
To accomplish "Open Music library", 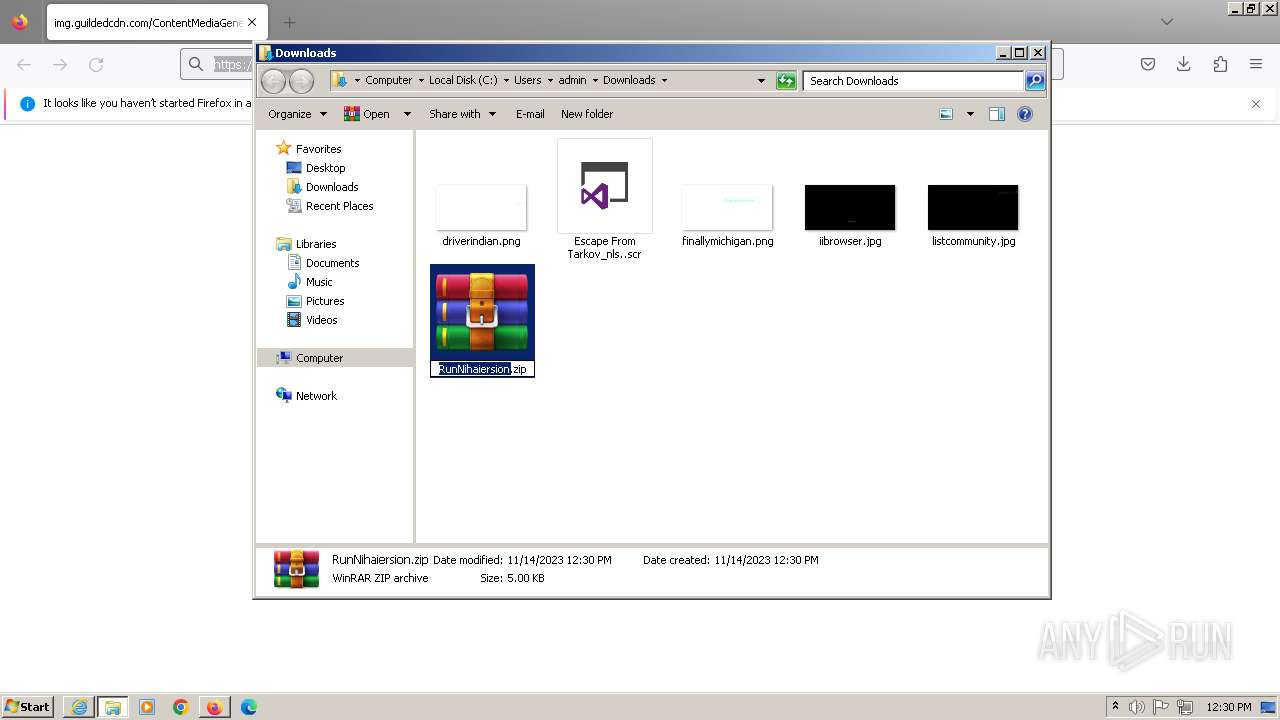I will [319, 282].
